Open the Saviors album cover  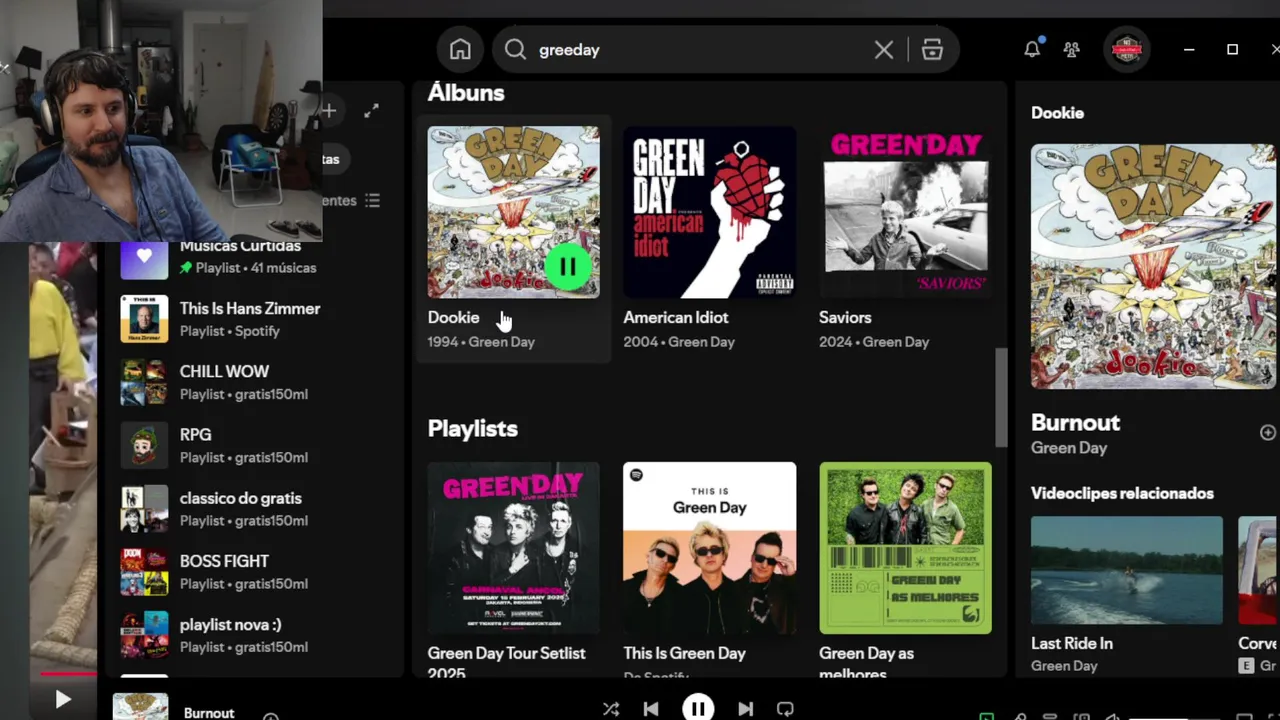click(x=905, y=212)
